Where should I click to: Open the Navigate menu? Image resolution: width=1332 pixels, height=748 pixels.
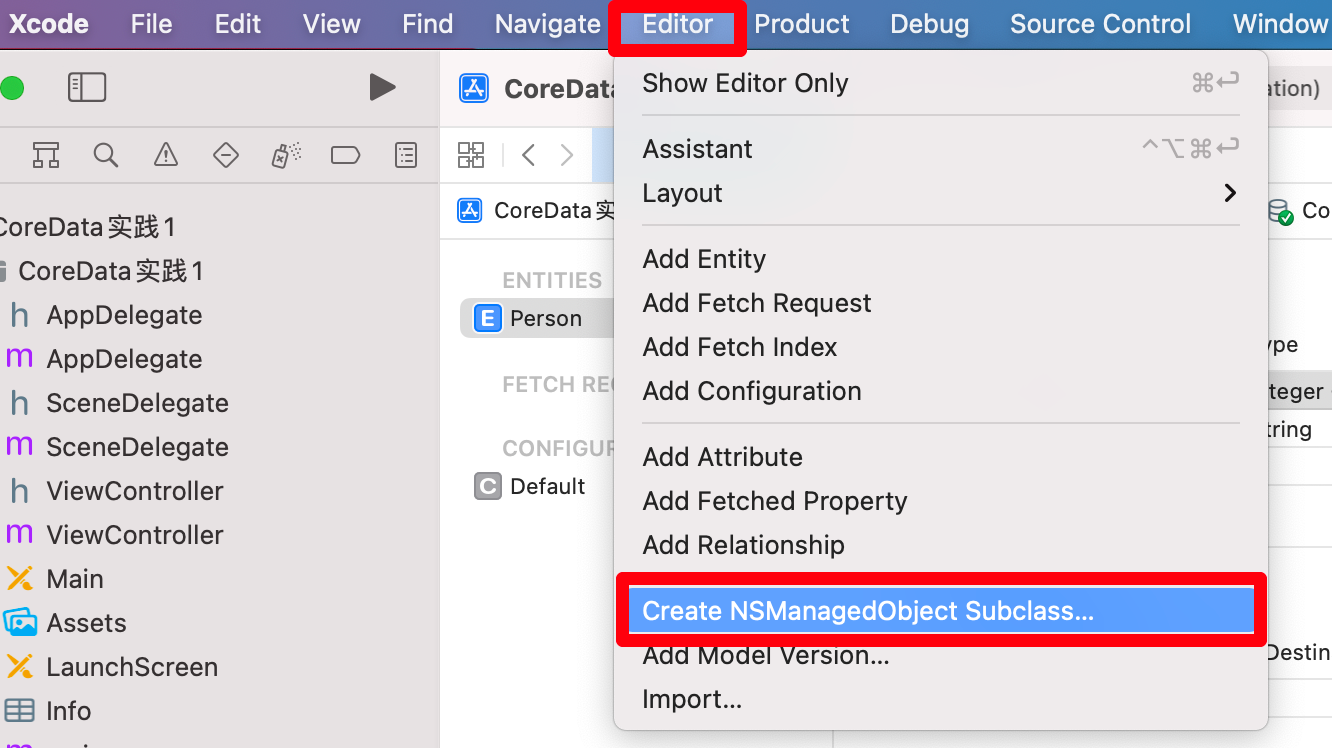pos(548,24)
